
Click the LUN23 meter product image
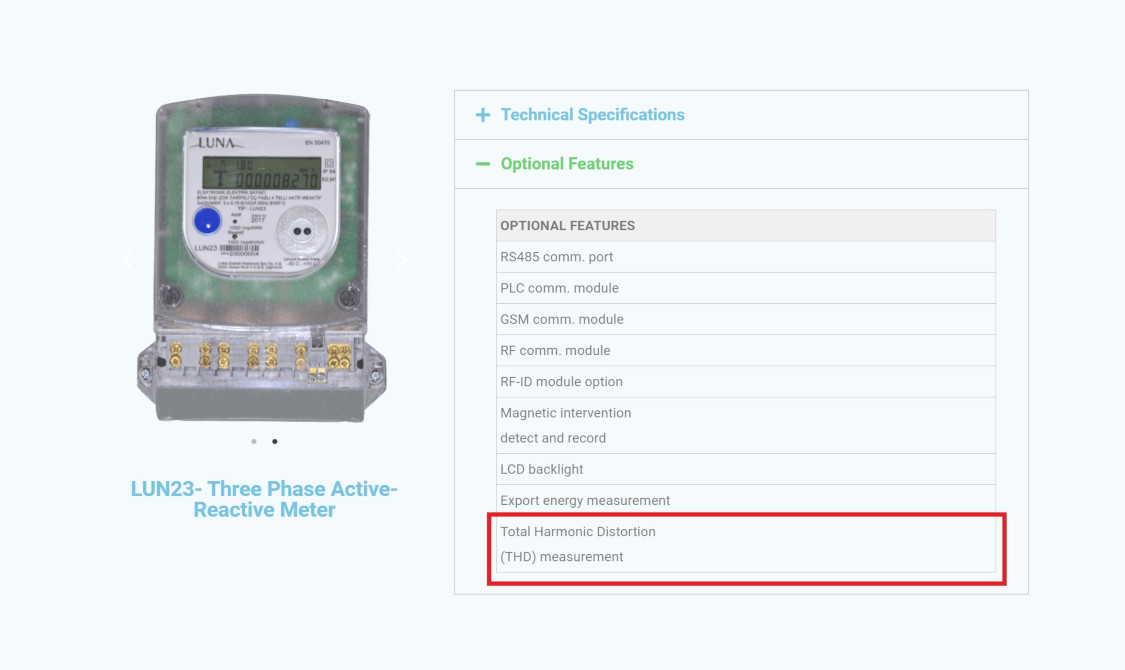[x=263, y=258]
